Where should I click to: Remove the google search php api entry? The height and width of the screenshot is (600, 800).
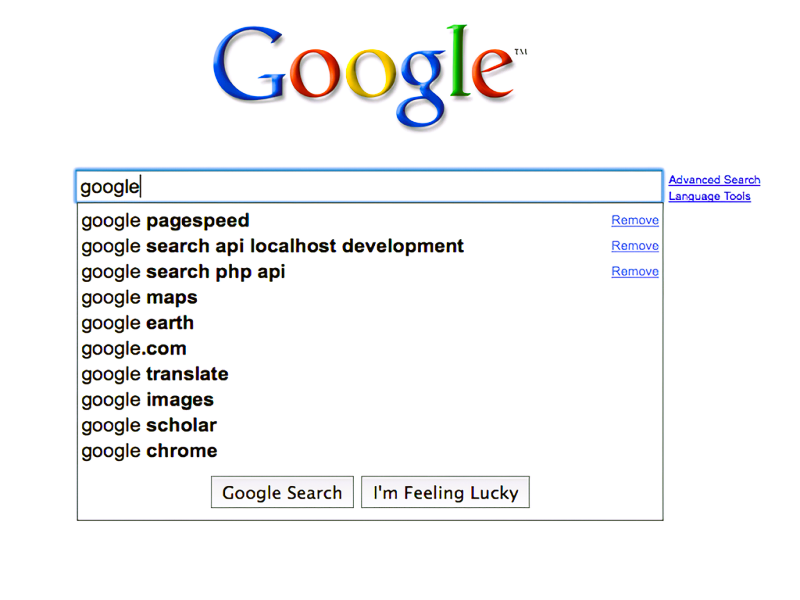pos(635,271)
